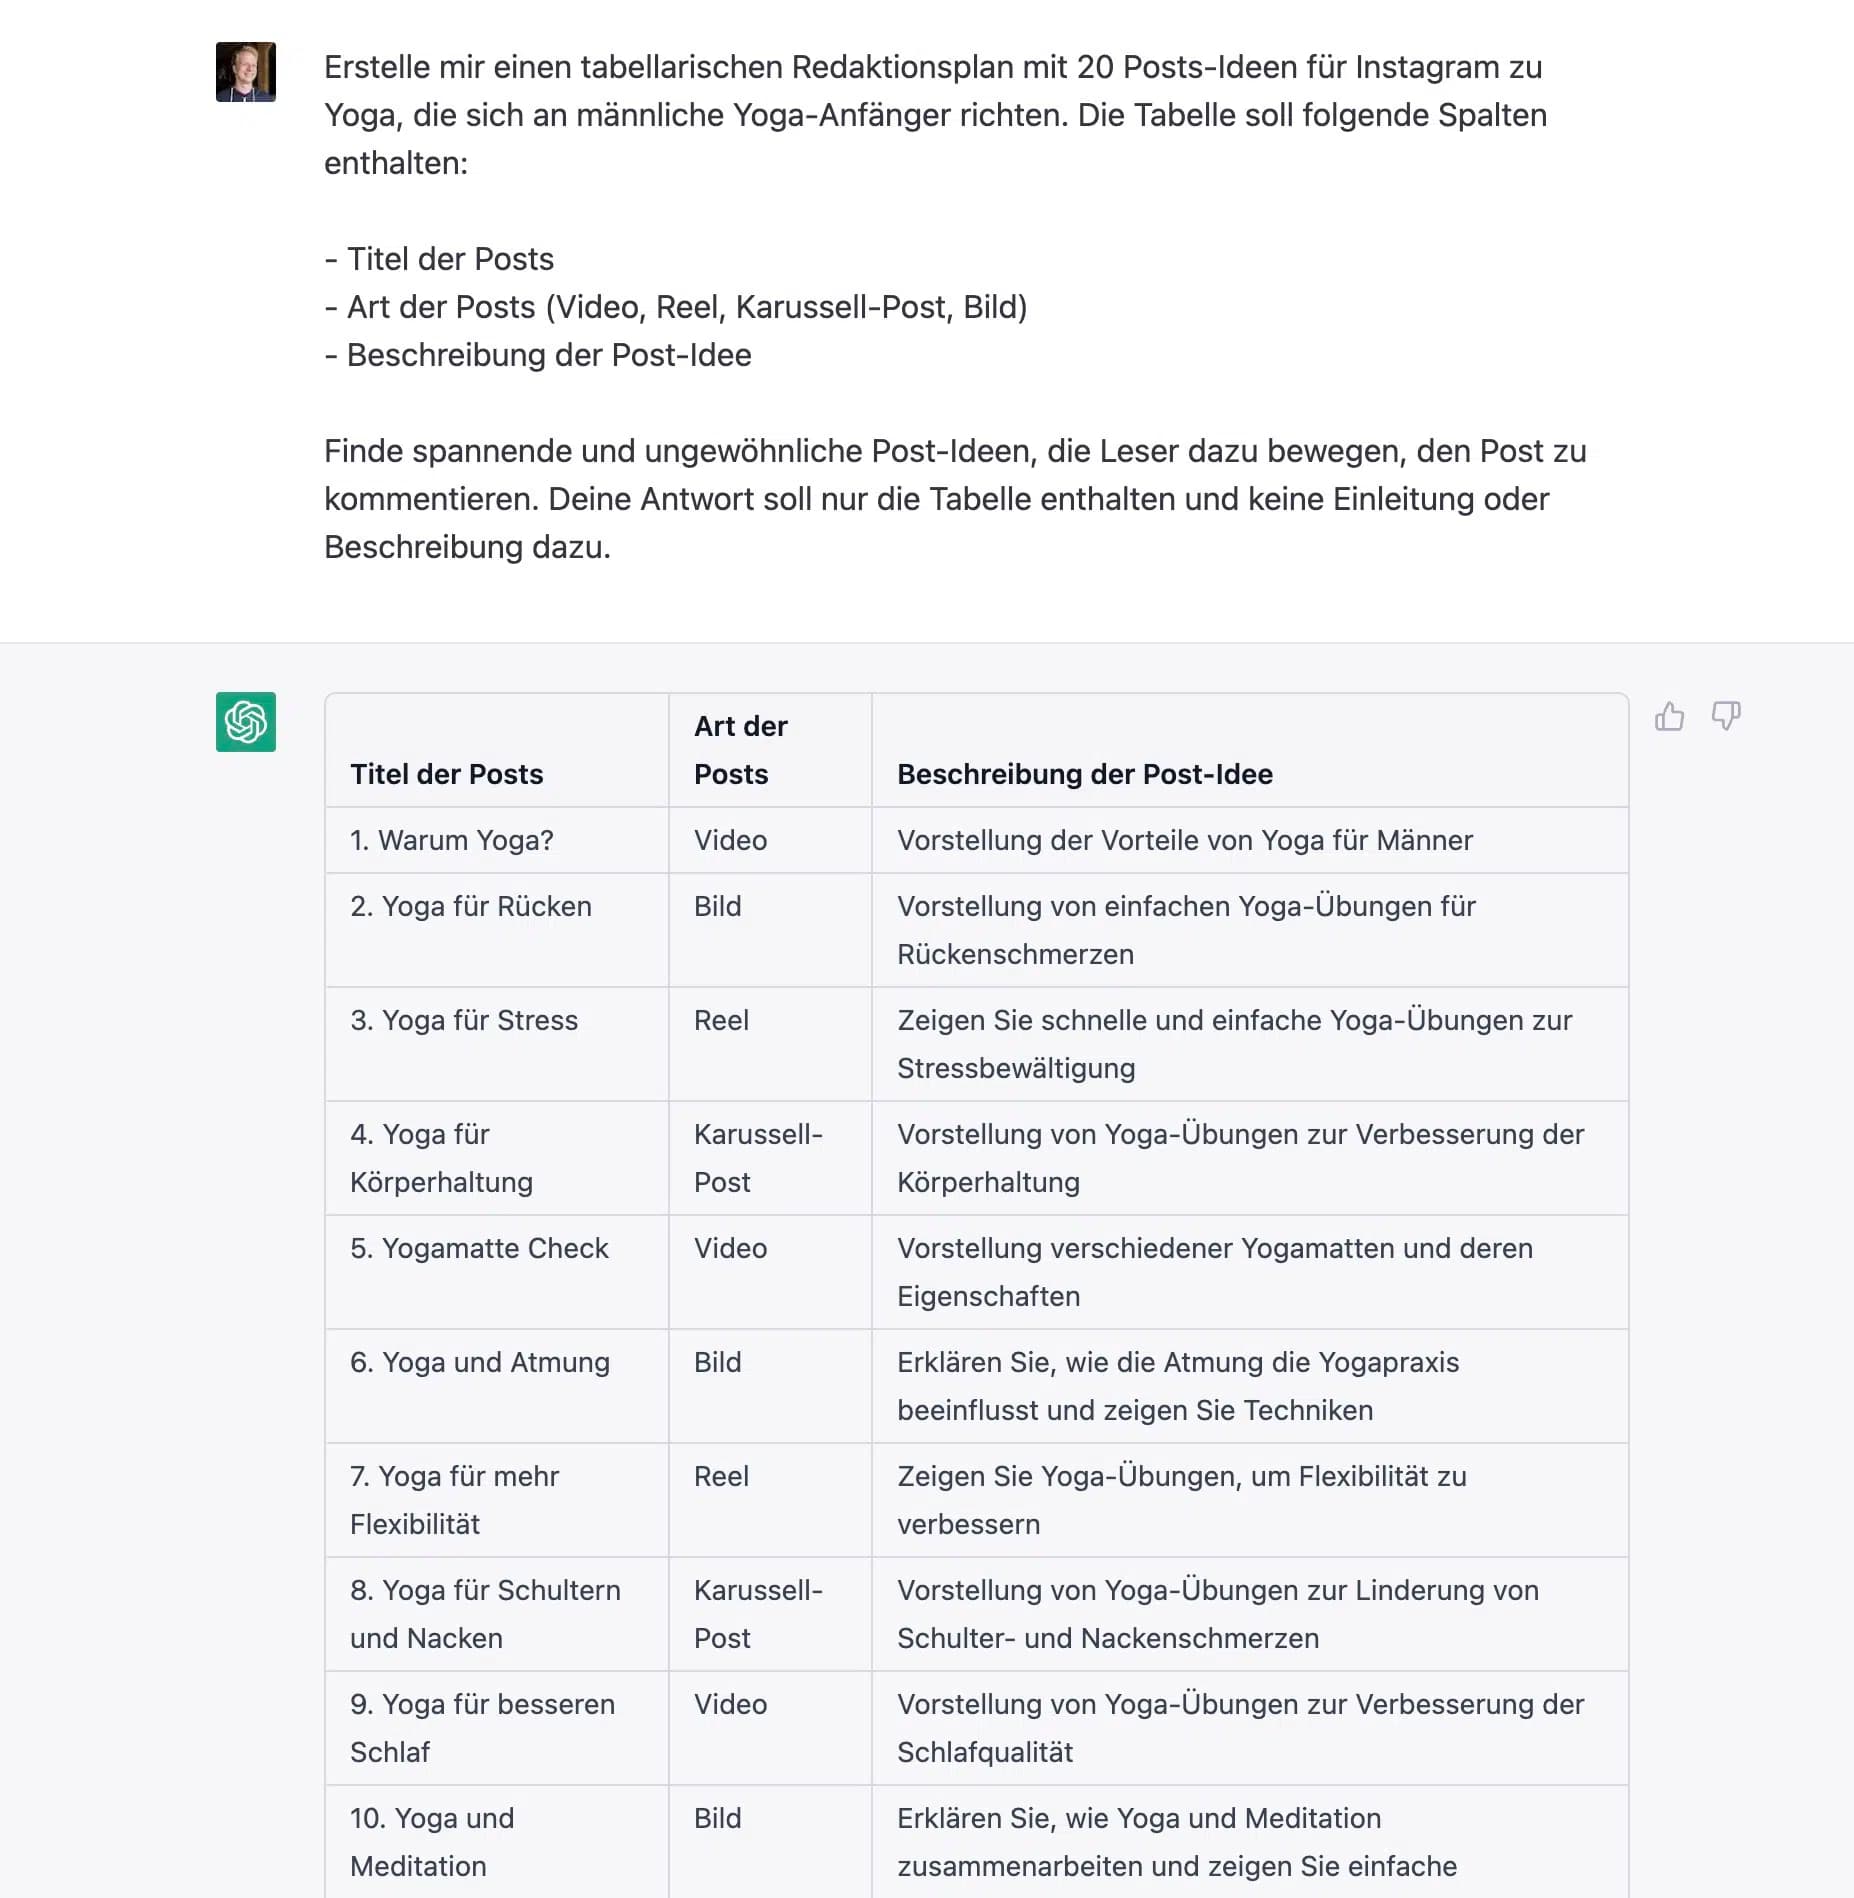The height and width of the screenshot is (1898, 1854).
Task: Select the "Karussell-Post" cell in row four
Action: click(757, 1158)
